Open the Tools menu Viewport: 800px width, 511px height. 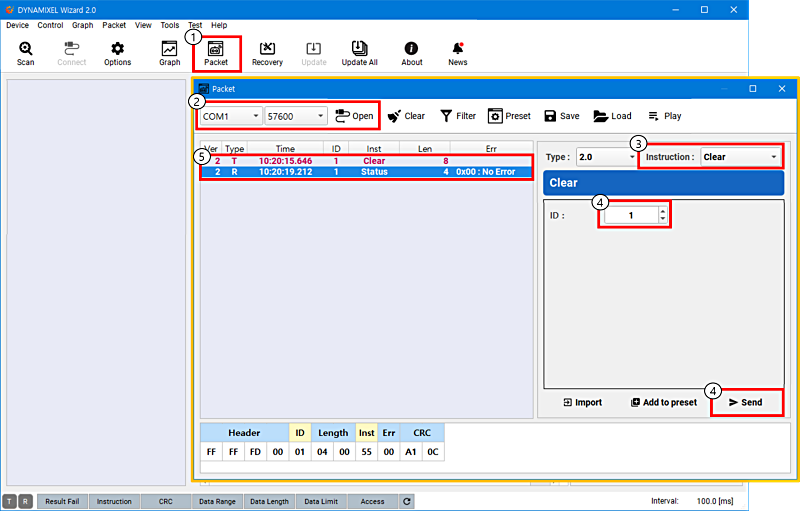pyautogui.click(x=169, y=25)
